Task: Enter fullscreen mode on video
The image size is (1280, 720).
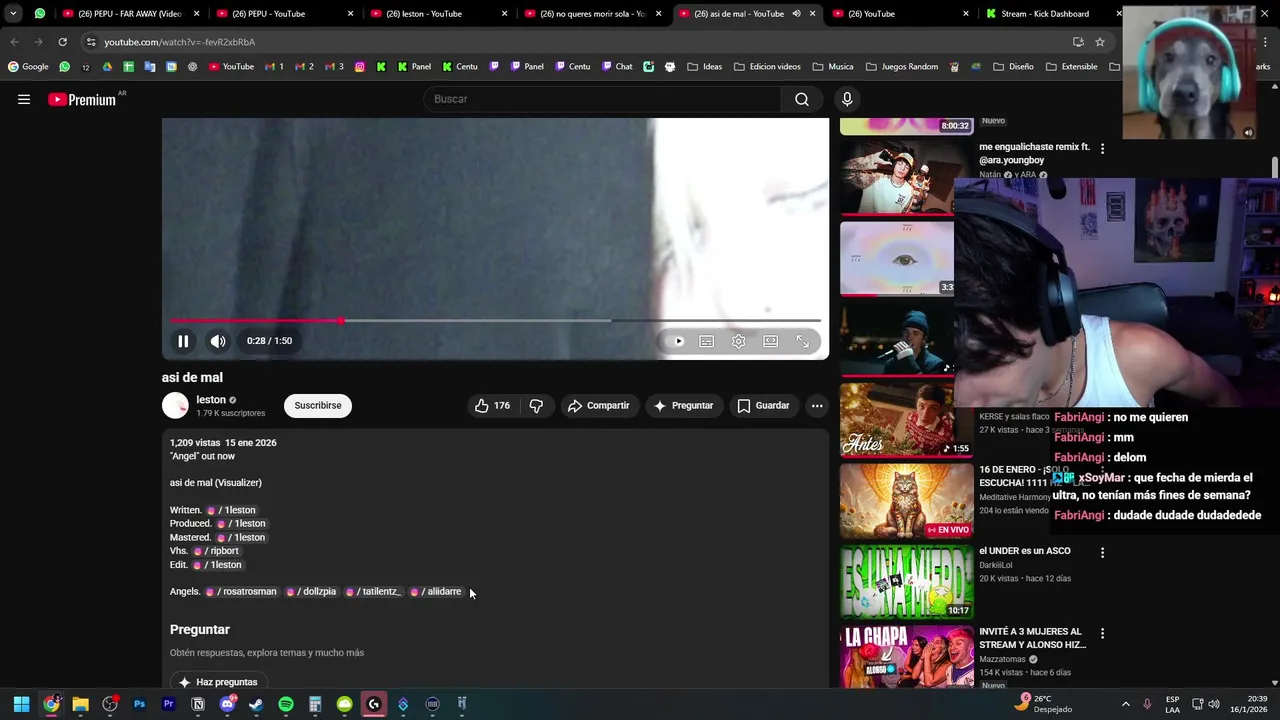Action: tap(803, 341)
